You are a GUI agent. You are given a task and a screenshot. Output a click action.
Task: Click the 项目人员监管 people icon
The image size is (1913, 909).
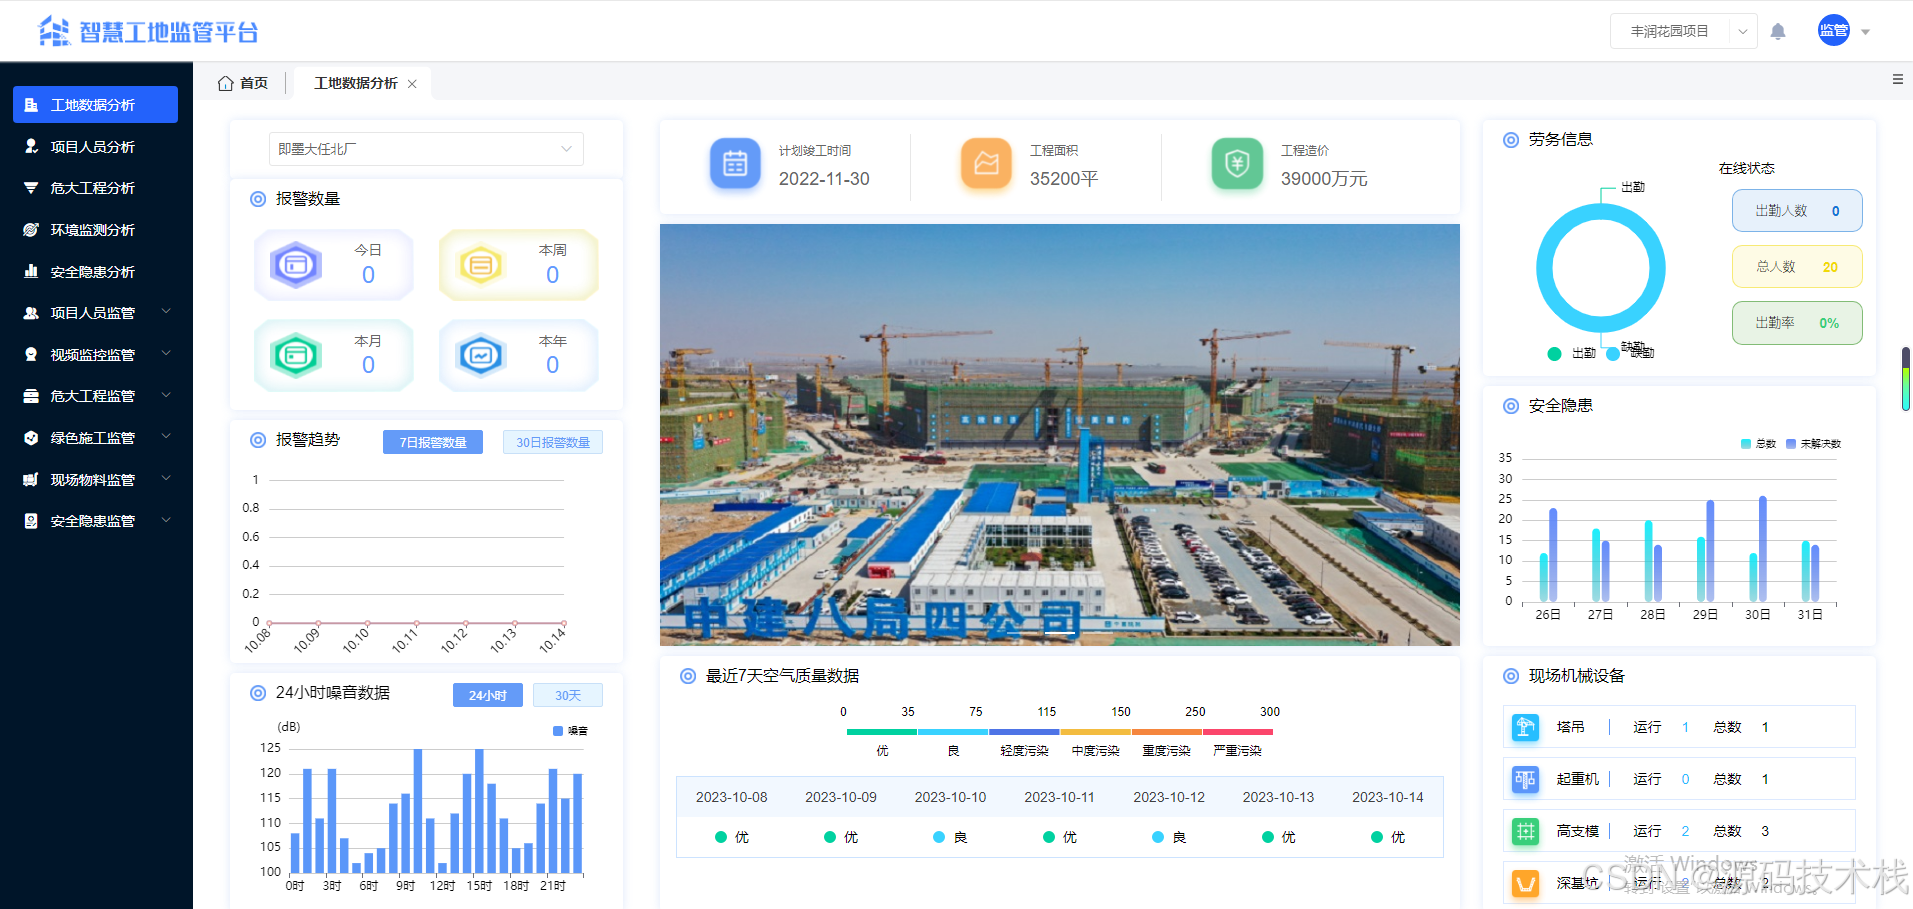tap(31, 313)
